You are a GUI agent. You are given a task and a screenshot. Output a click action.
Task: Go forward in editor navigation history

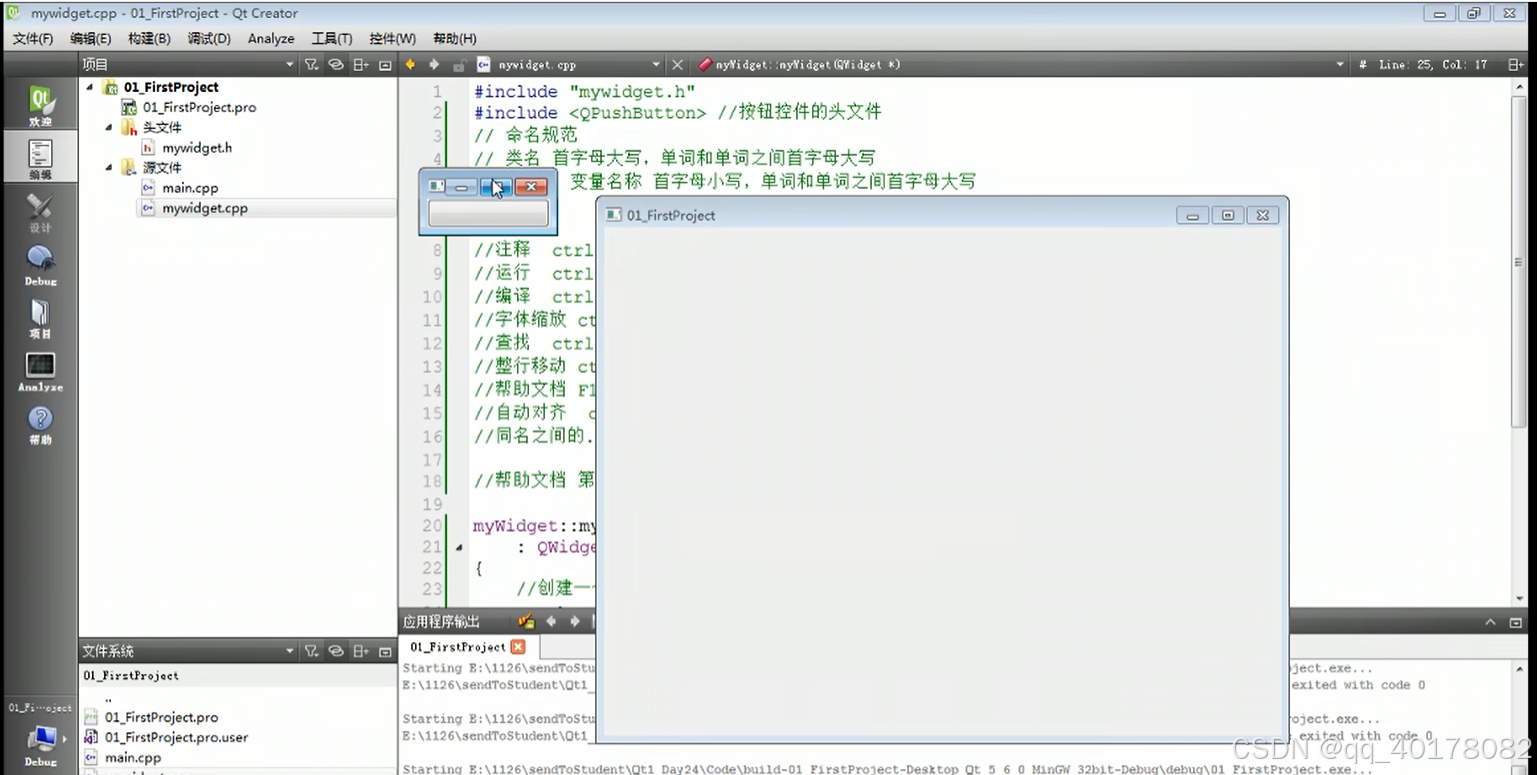pyautogui.click(x=434, y=64)
